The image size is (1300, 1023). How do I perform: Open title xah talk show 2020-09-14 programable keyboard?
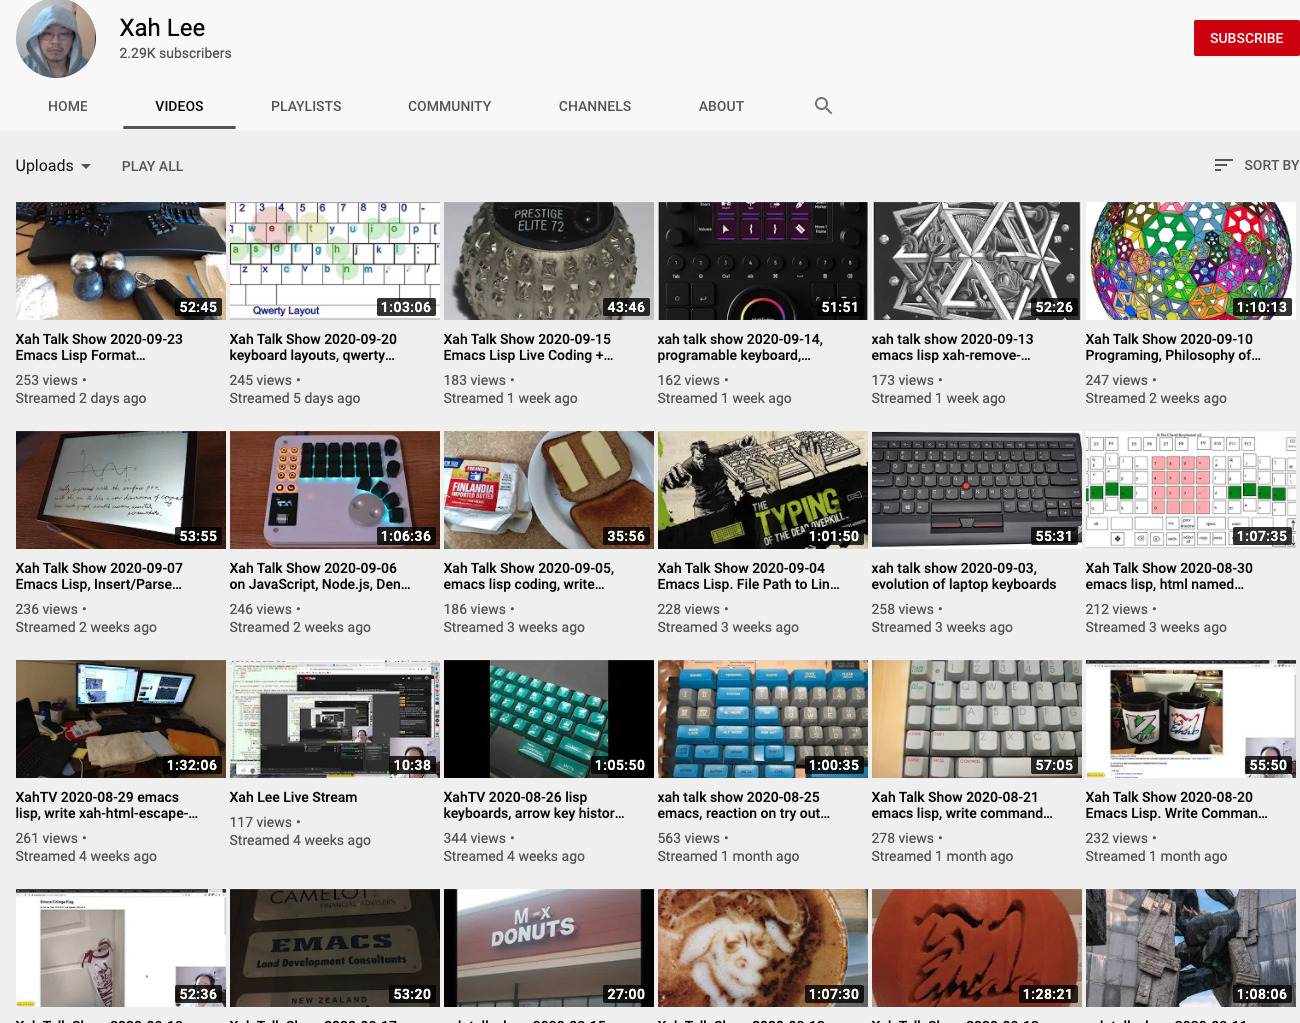740,347
